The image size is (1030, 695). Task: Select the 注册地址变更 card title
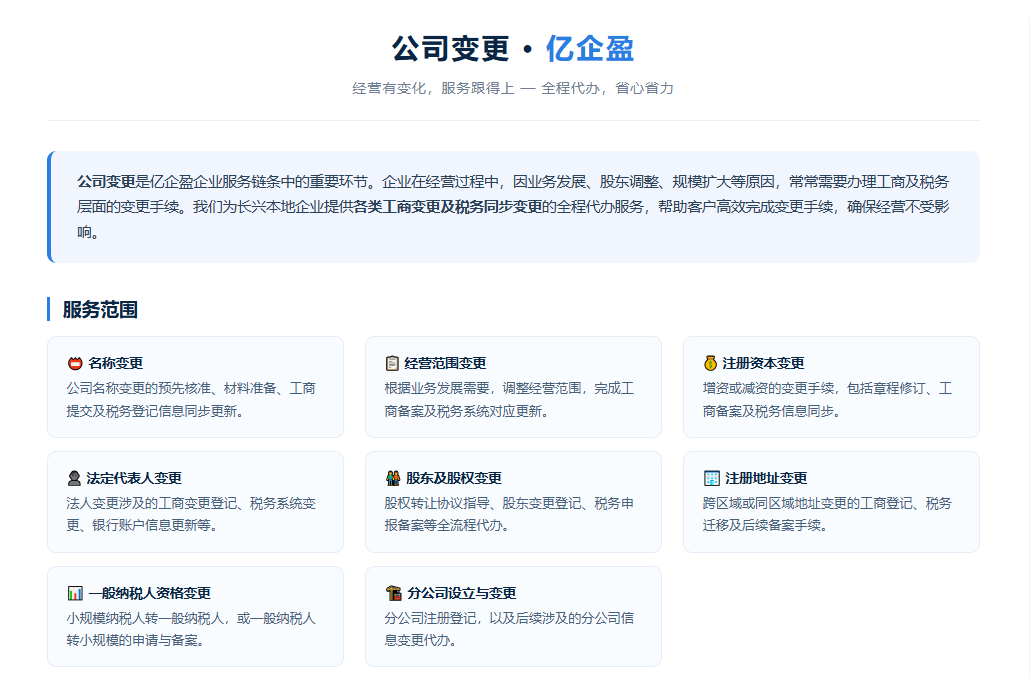766,478
